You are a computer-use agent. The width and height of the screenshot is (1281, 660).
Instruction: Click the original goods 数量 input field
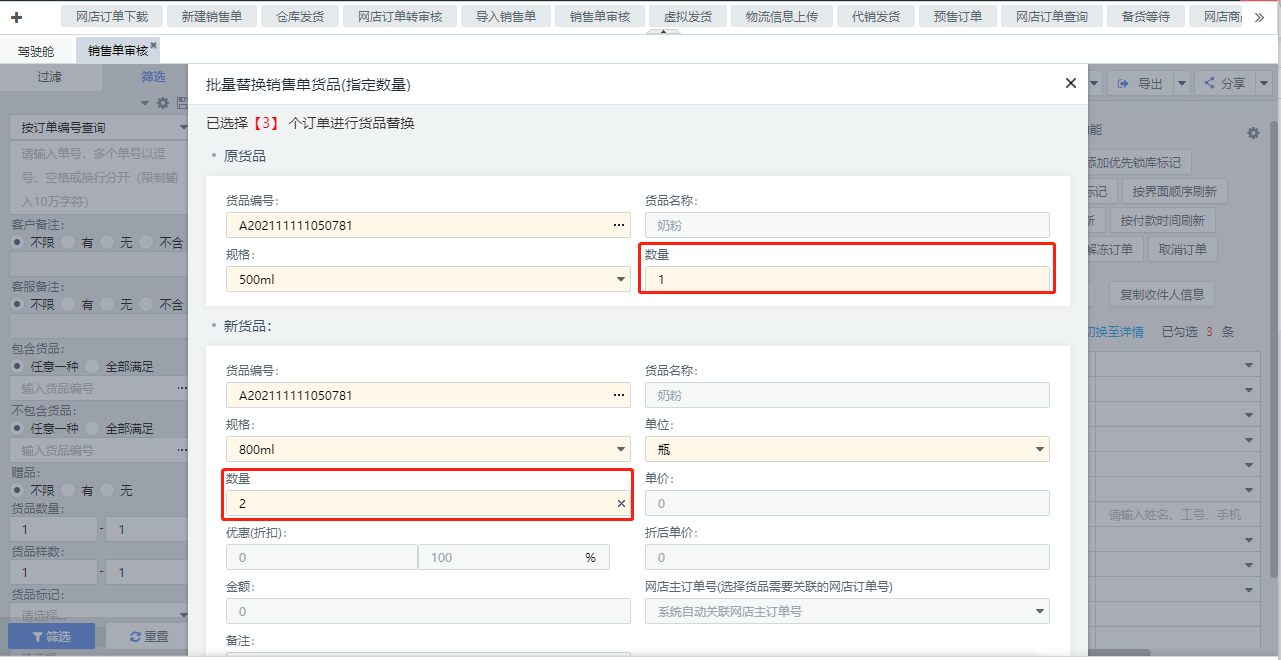coord(846,280)
